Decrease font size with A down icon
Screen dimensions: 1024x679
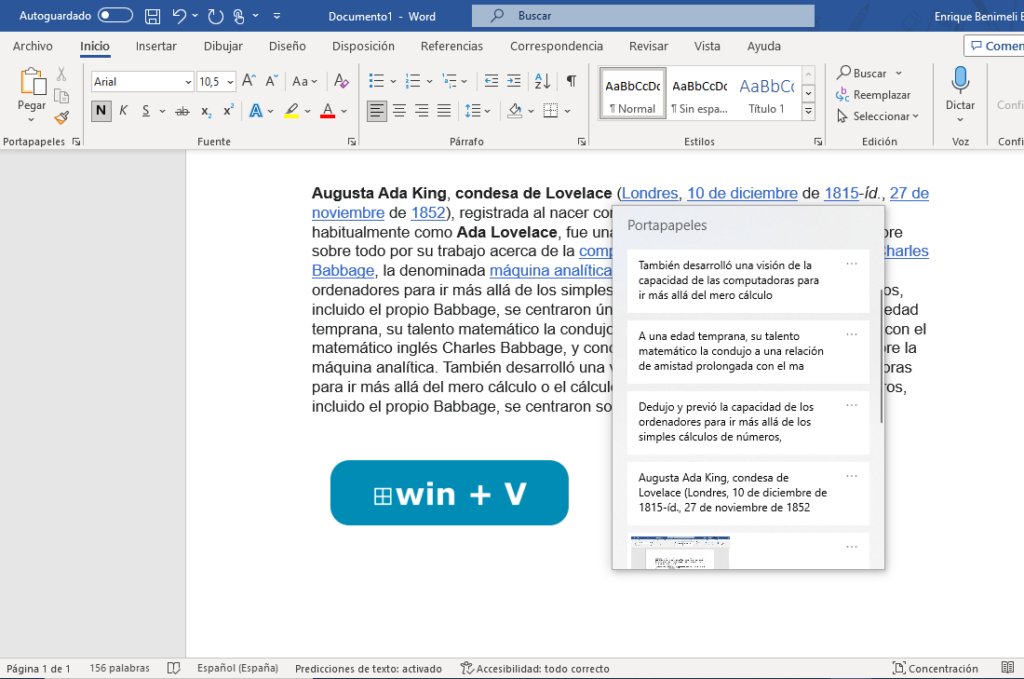pyautogui.click(x=272, y=81)
